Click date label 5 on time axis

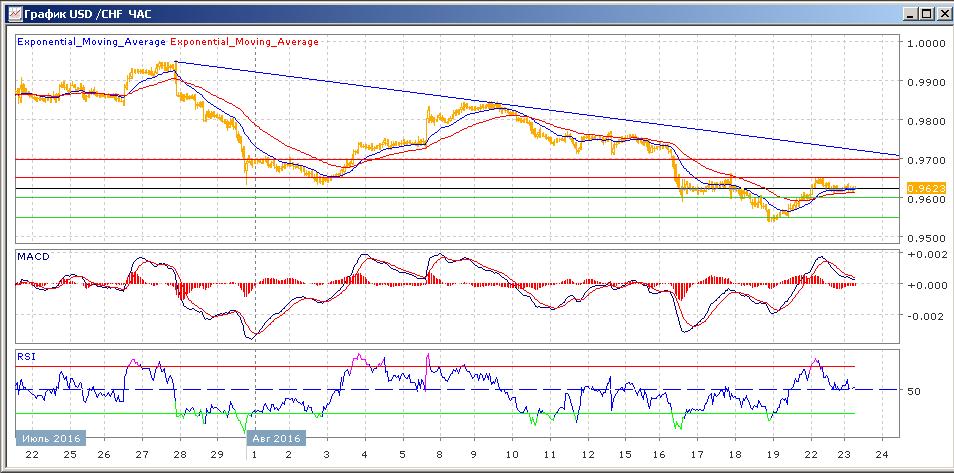point(402,455)
